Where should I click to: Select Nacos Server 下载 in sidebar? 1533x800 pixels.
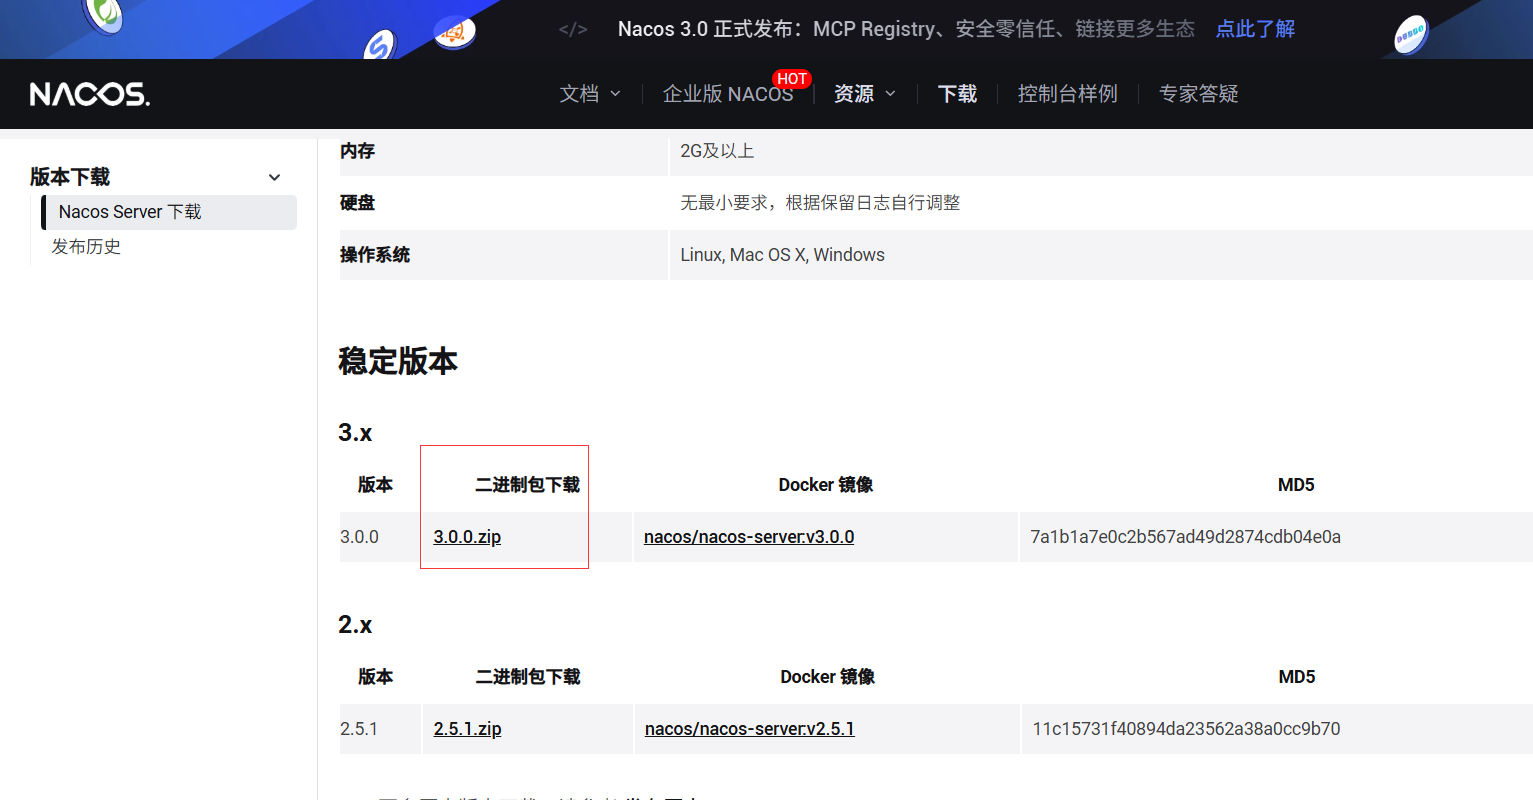[169, 212]
